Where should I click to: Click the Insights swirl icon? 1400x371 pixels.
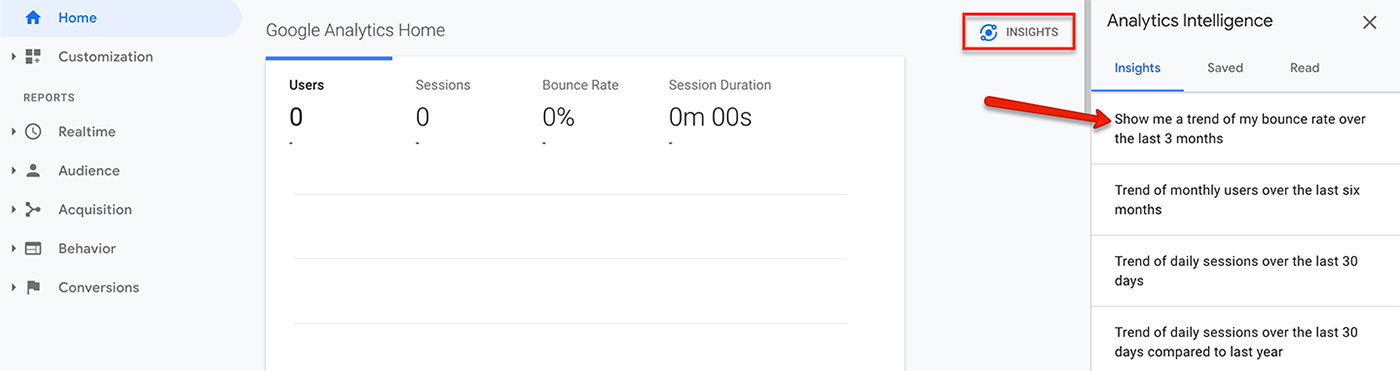(988, 32)
